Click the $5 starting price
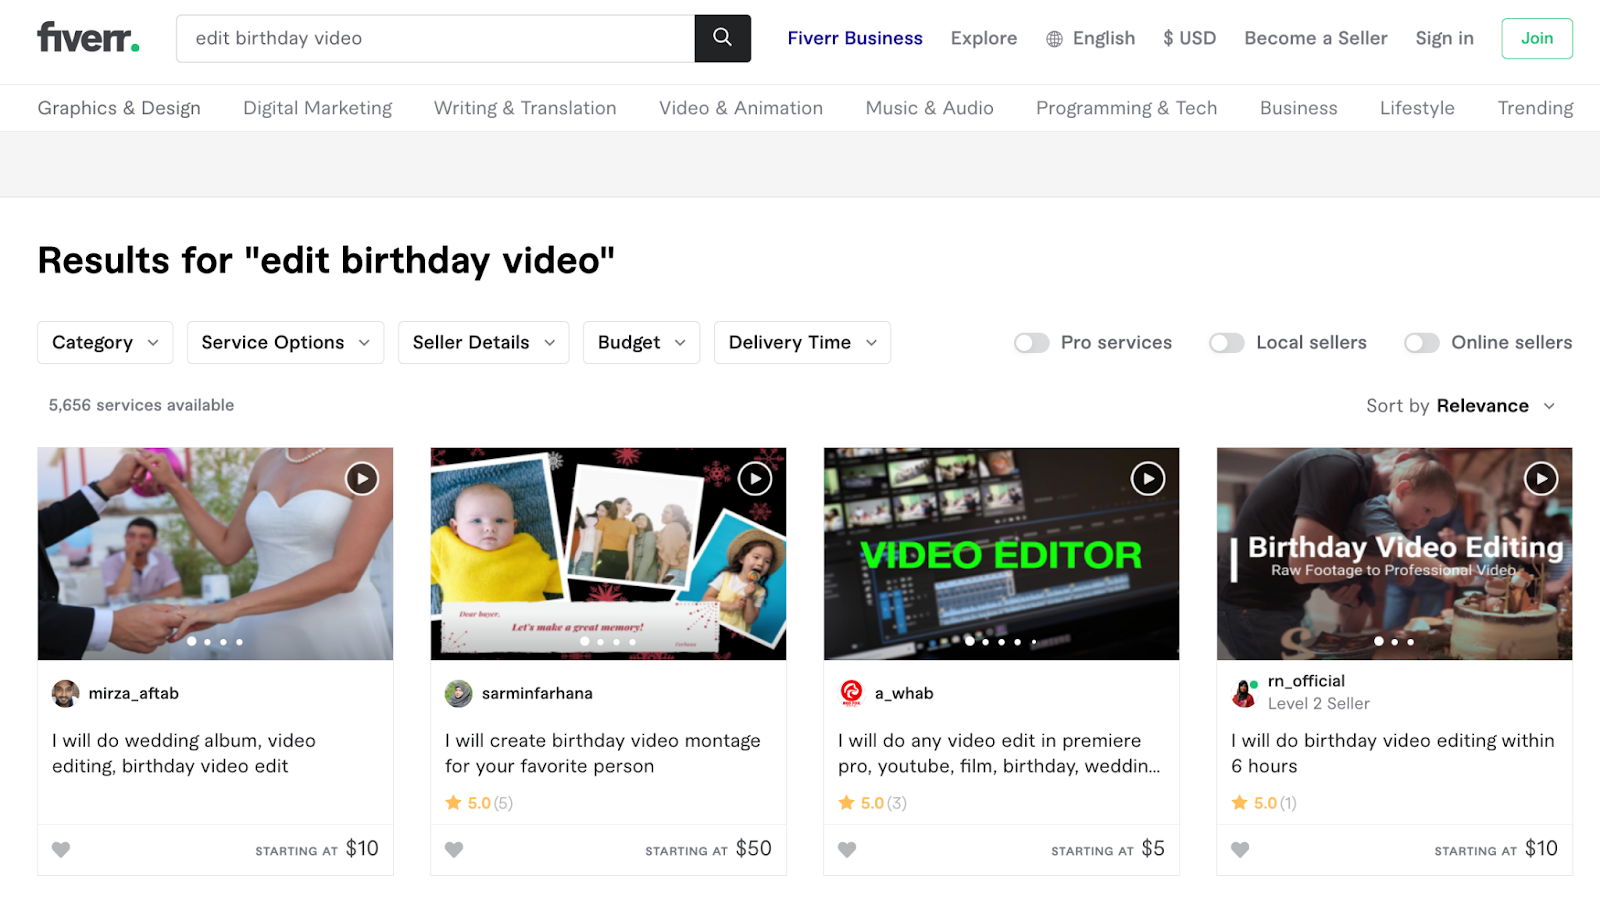 [x=1153, y=849]
